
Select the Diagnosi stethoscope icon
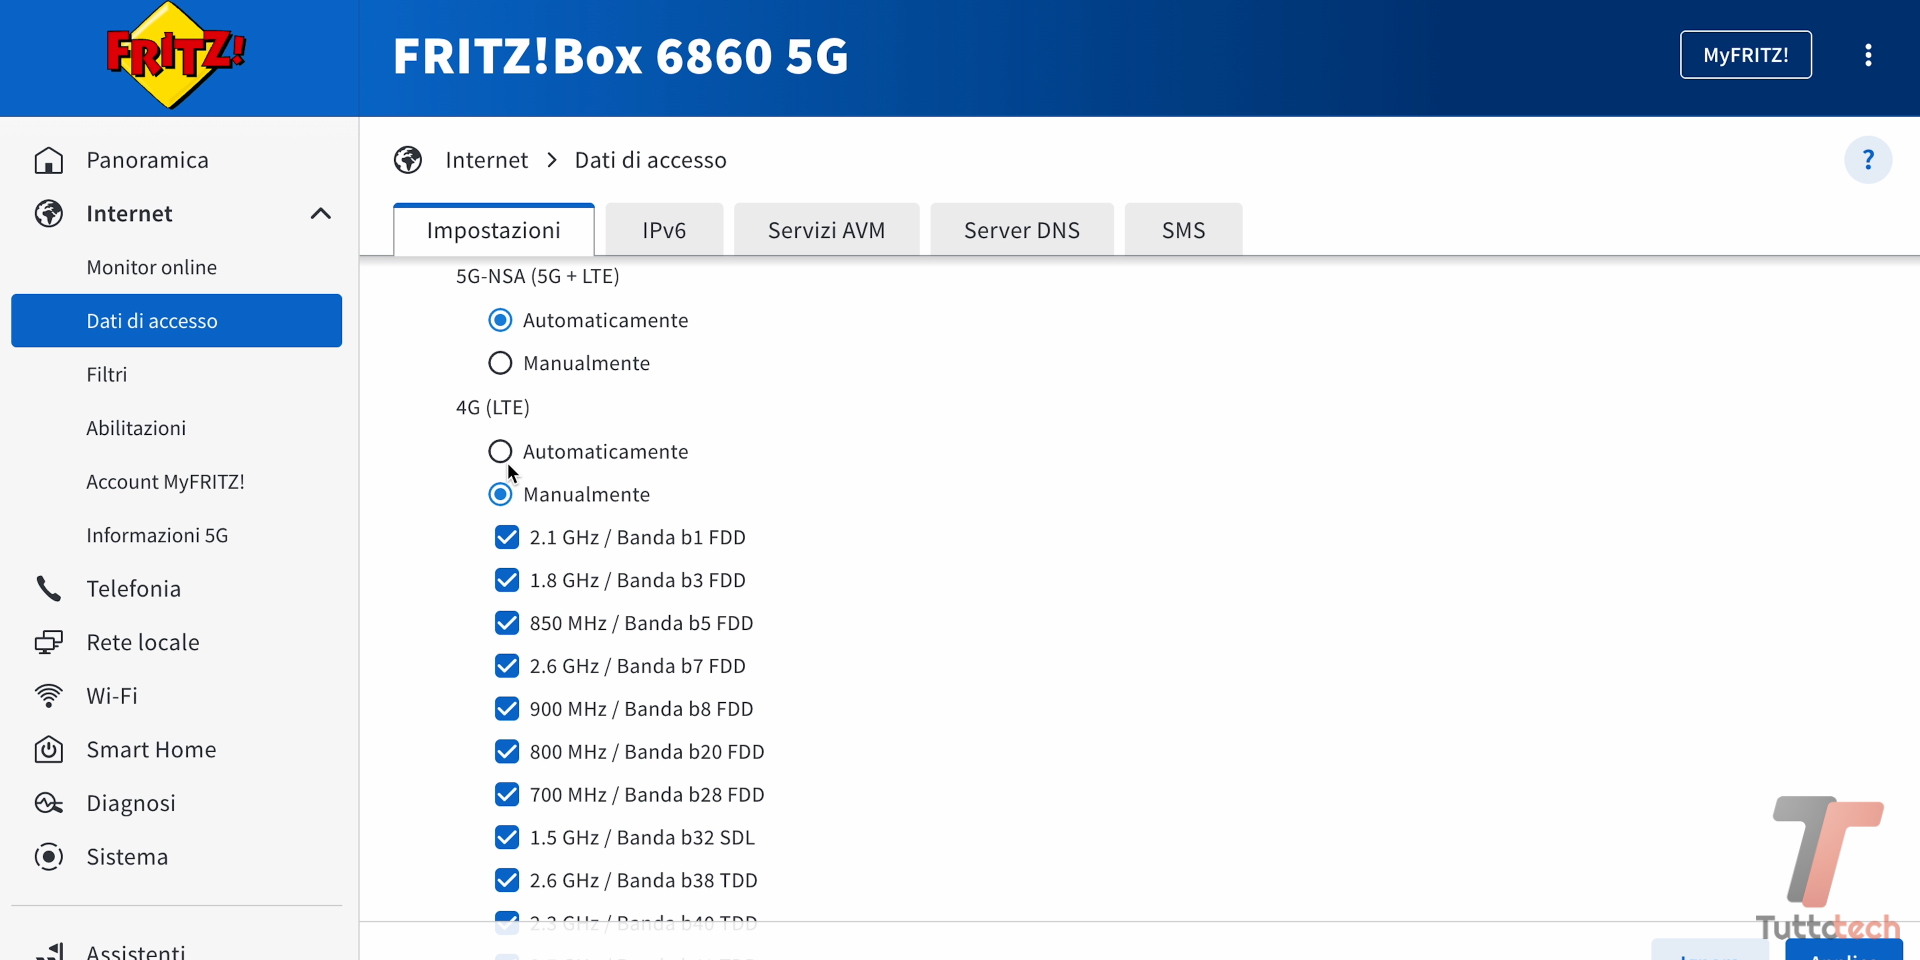click(48, 802)
